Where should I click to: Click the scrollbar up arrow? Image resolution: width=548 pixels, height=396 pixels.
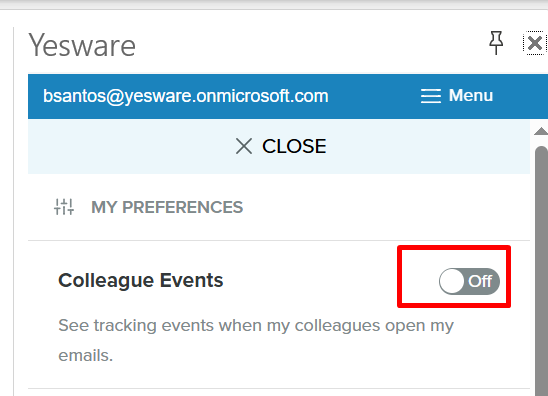pyautogui.click(x=541, y=131)
